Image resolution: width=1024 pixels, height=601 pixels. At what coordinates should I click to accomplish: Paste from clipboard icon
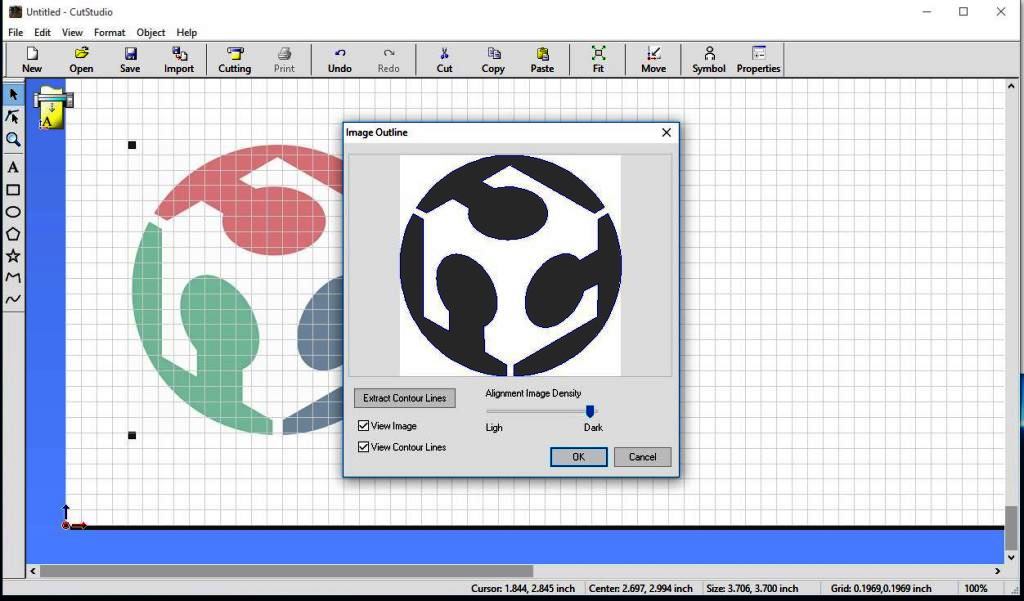click(x=542, y=60)
